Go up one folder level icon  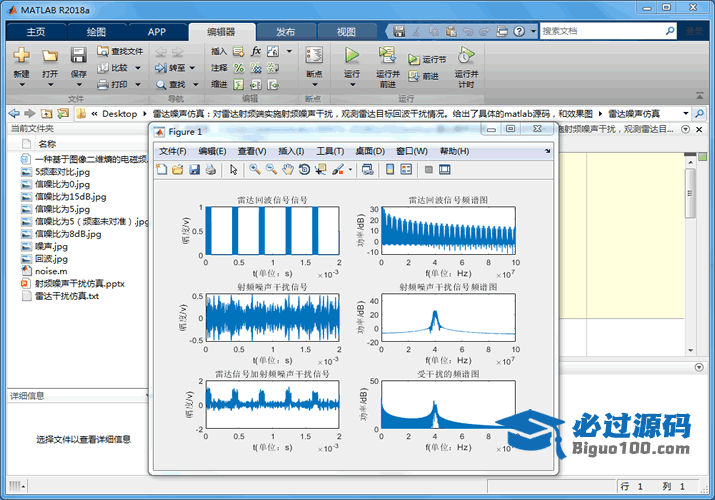coord(46,113)
